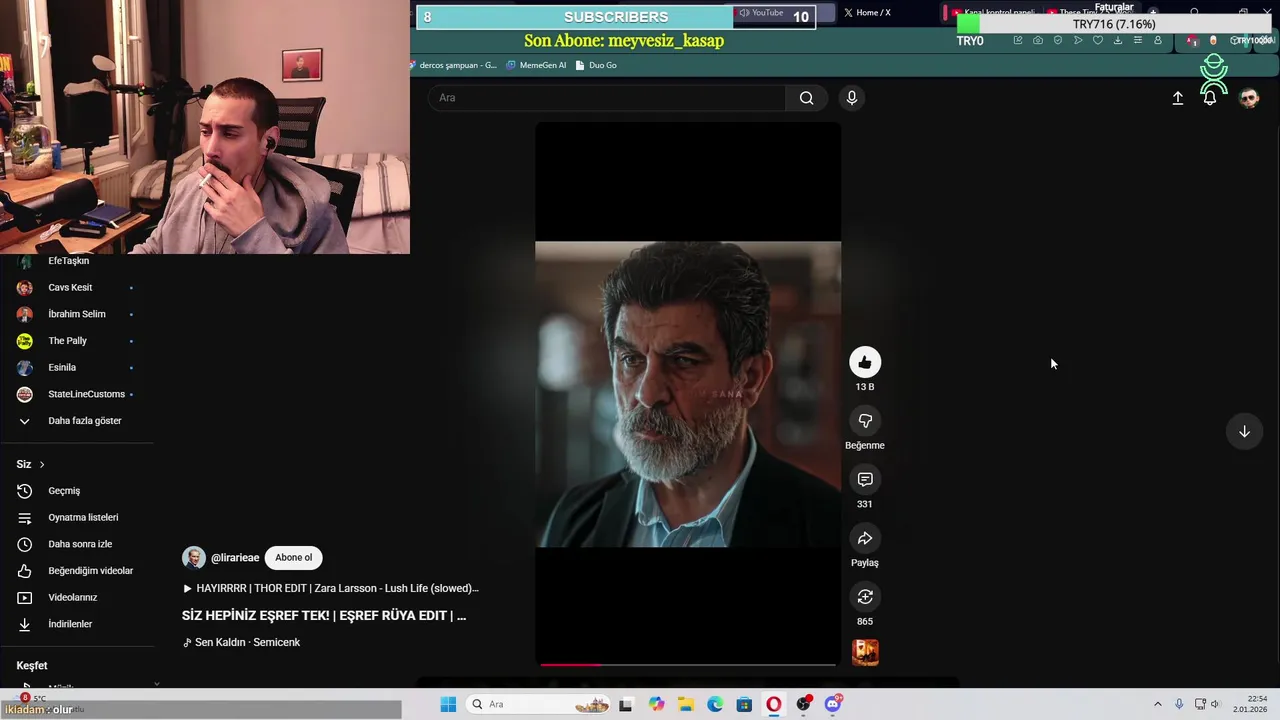Open Microsoft Store from taskbar
Image resolution: width=1280 pixels, height=720 pixels.
point(744,704)
